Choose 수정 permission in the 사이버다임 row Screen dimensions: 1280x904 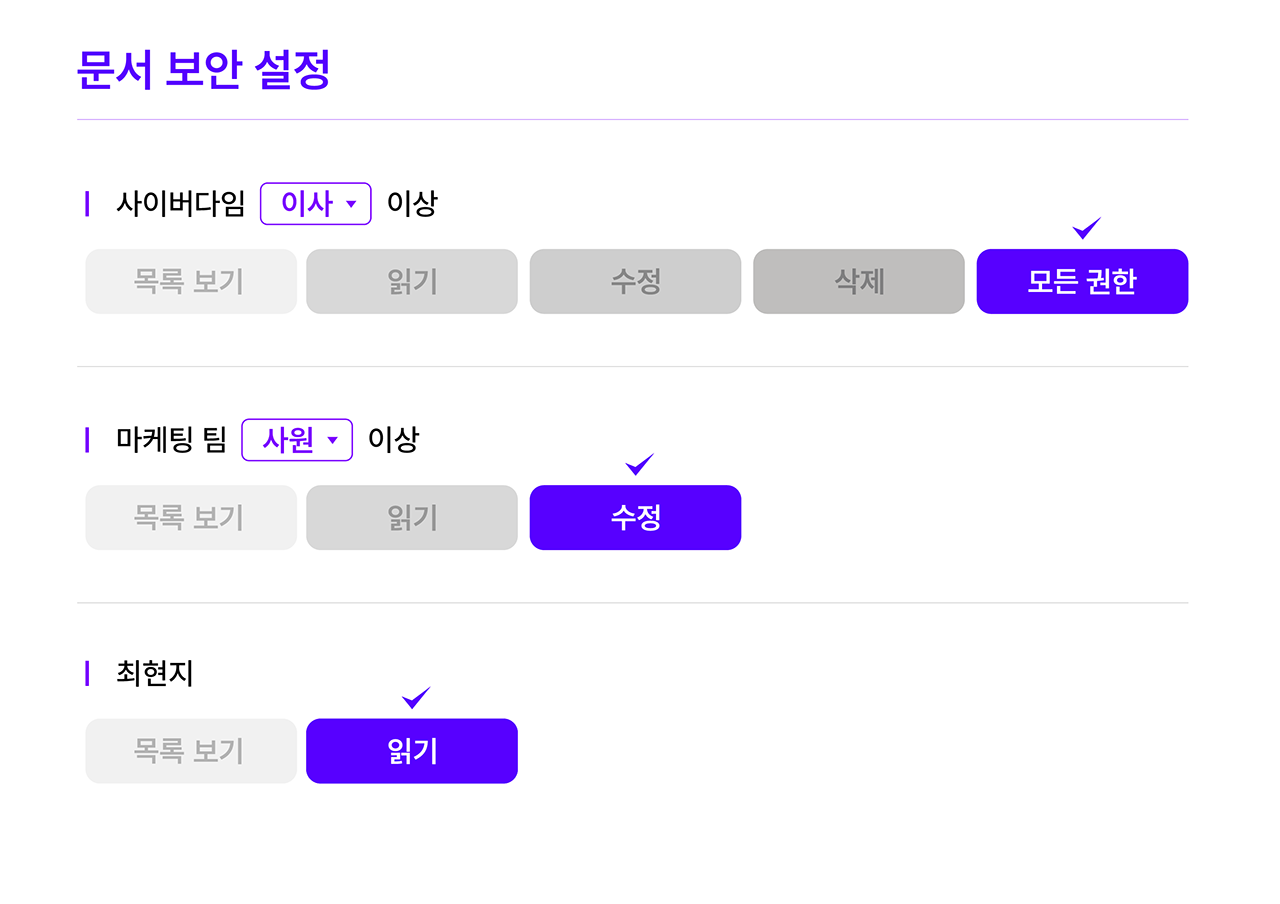coord(635,282)
